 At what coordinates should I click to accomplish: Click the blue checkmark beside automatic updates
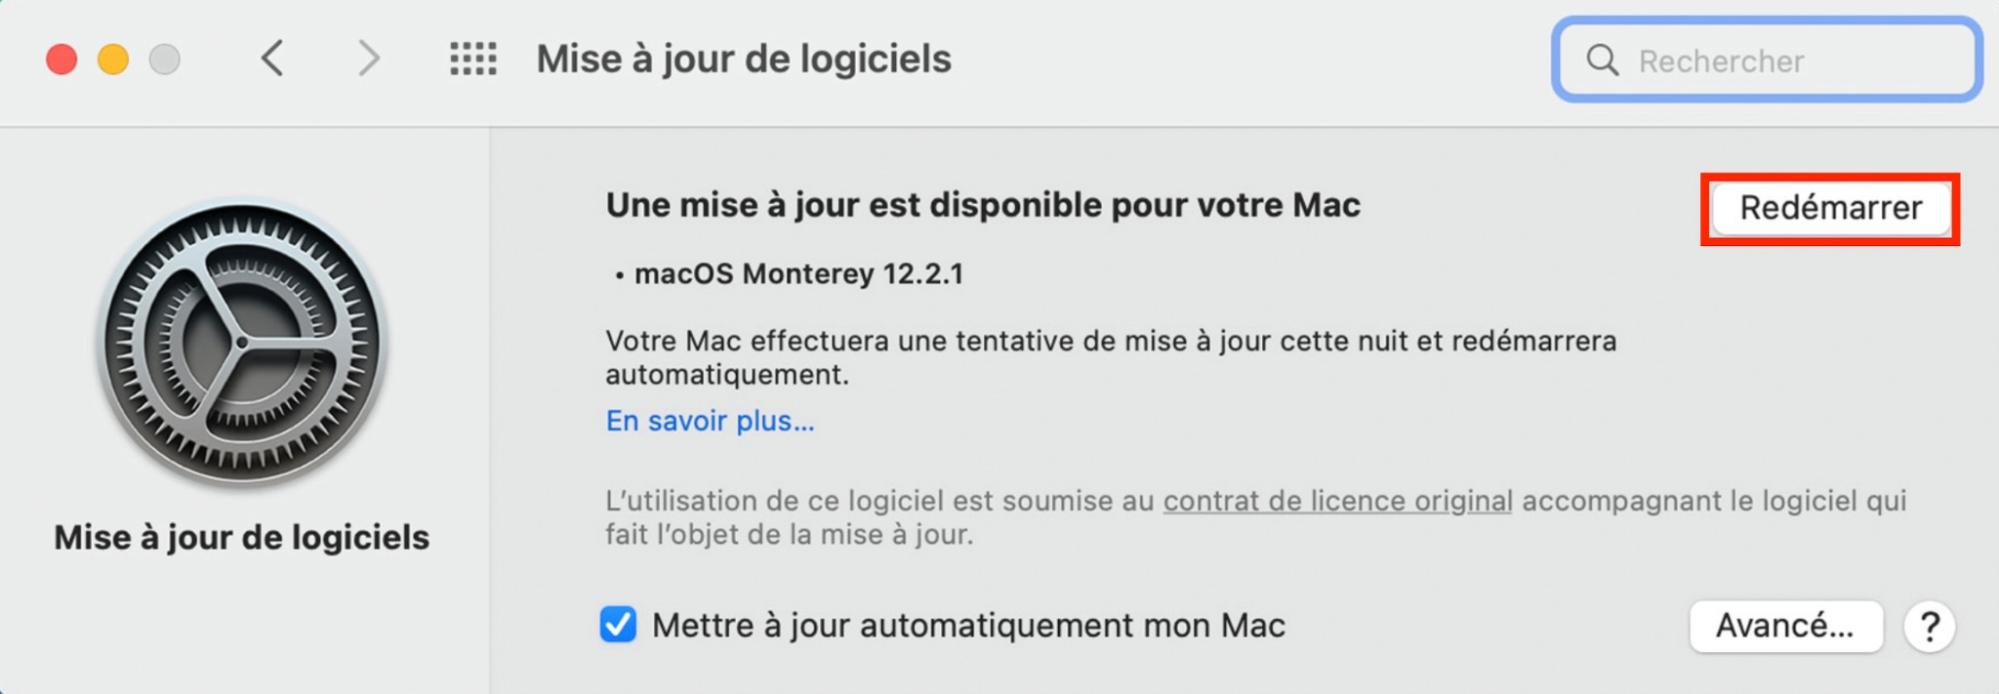[619, 626]
